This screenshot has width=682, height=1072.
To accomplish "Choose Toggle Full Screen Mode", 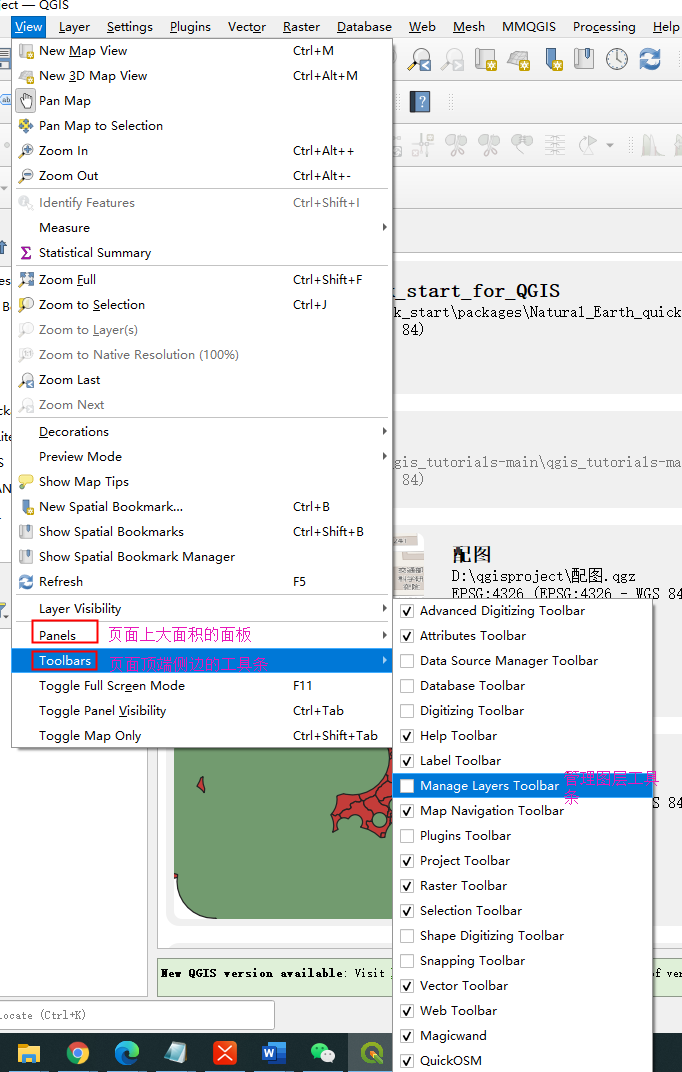I will click(202, 686).
